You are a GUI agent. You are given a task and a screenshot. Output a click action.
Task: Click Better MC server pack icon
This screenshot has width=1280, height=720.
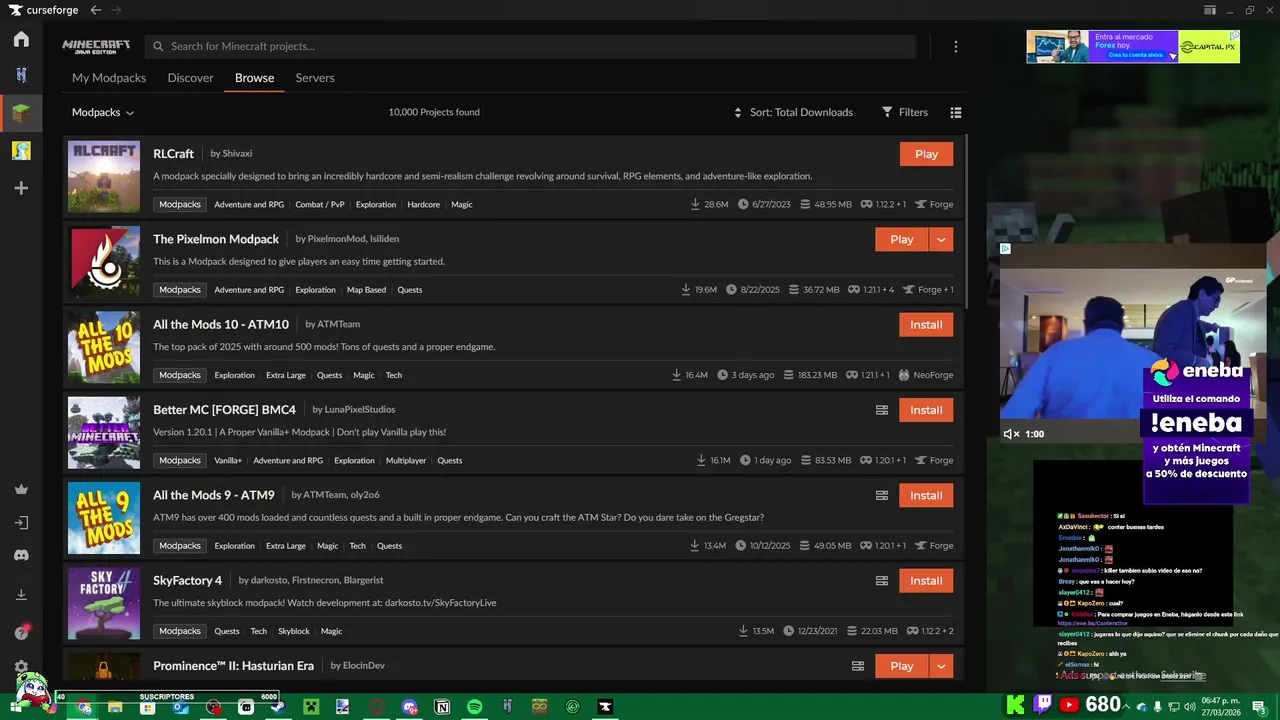[882, 410]
